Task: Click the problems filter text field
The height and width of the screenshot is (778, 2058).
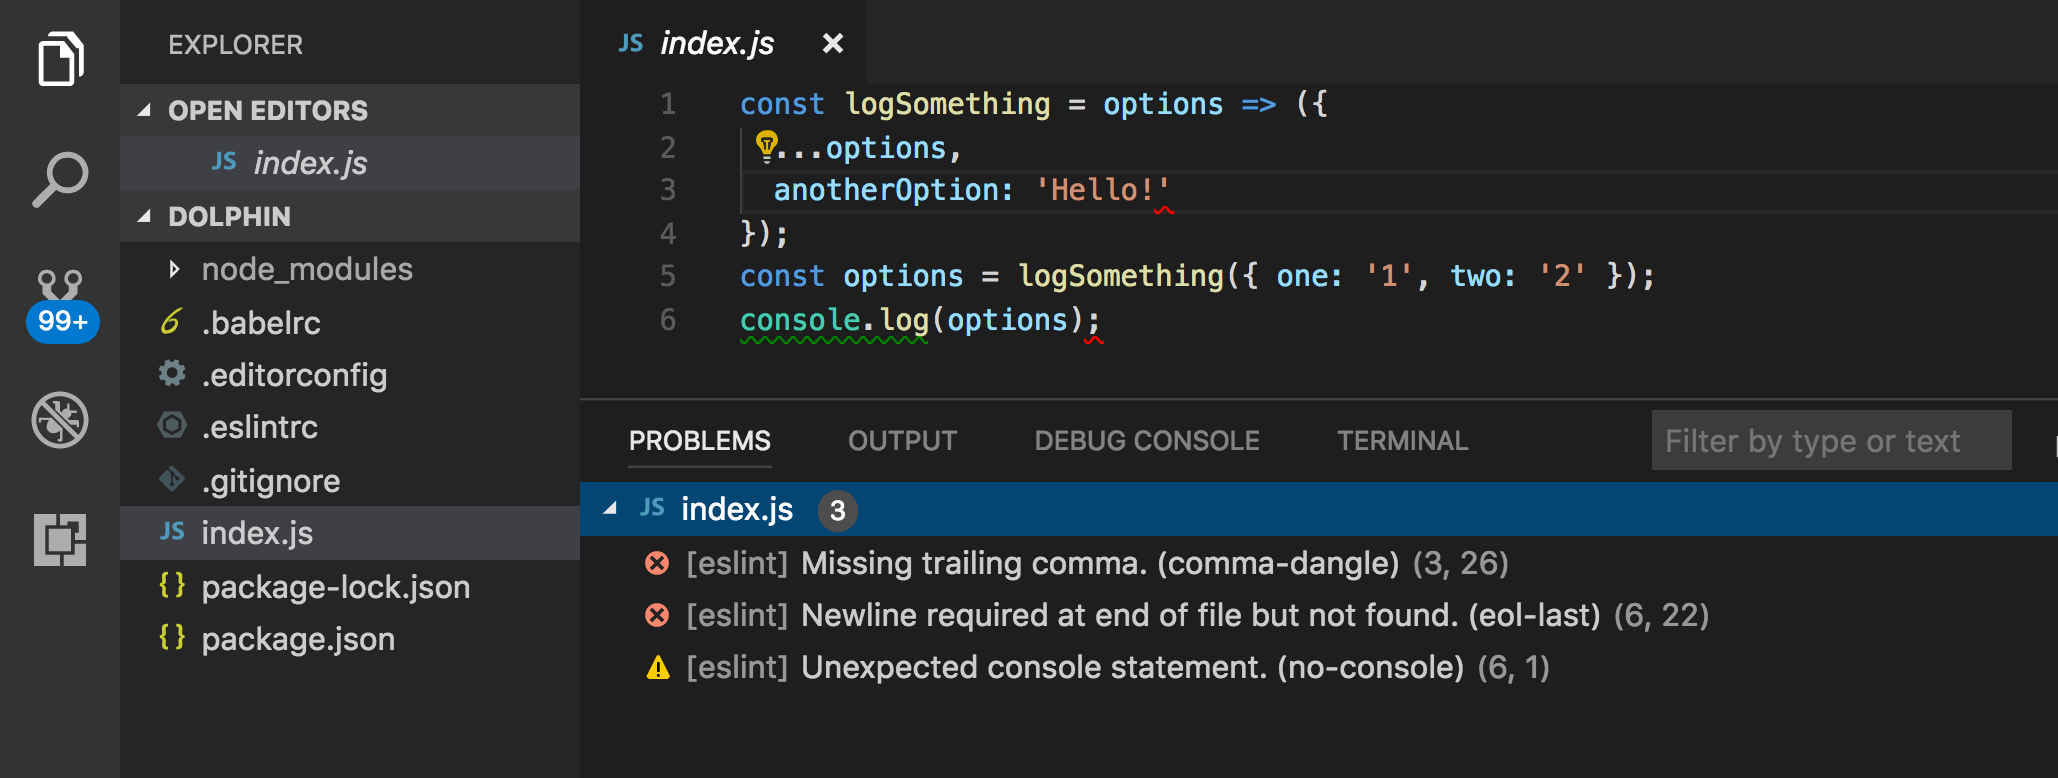Action: point(1830,441)
